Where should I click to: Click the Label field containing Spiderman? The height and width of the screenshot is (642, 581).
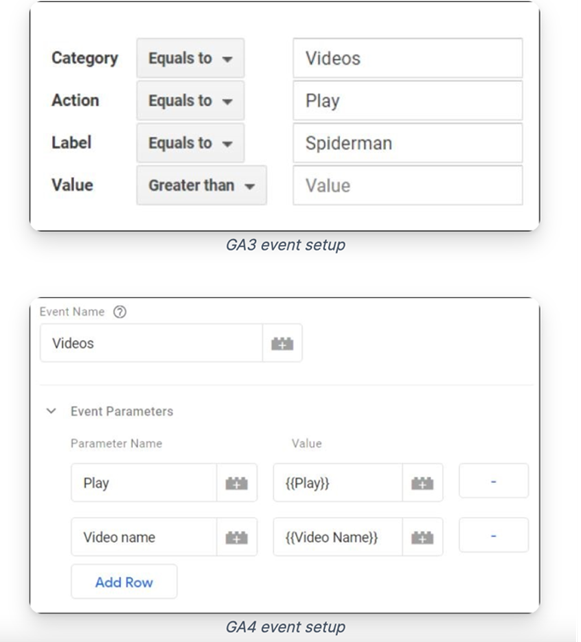tap(408, 143)
